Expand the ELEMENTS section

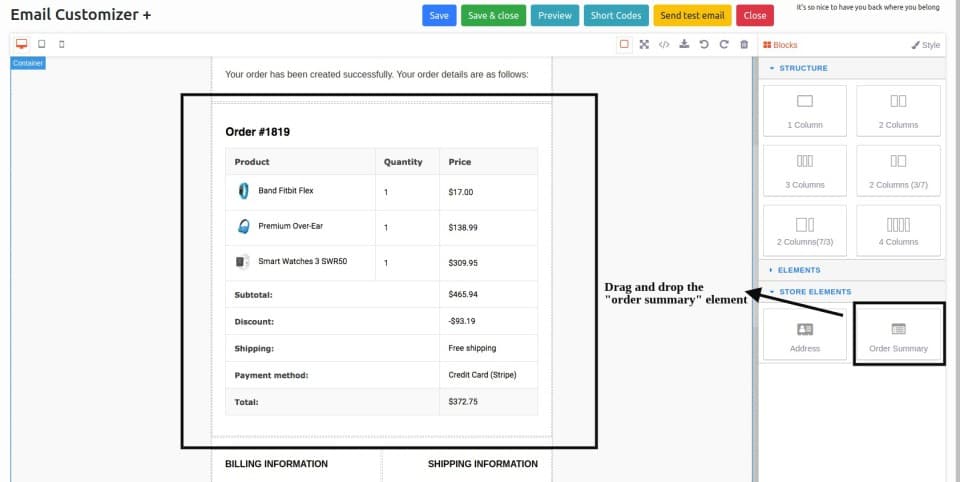852,269
